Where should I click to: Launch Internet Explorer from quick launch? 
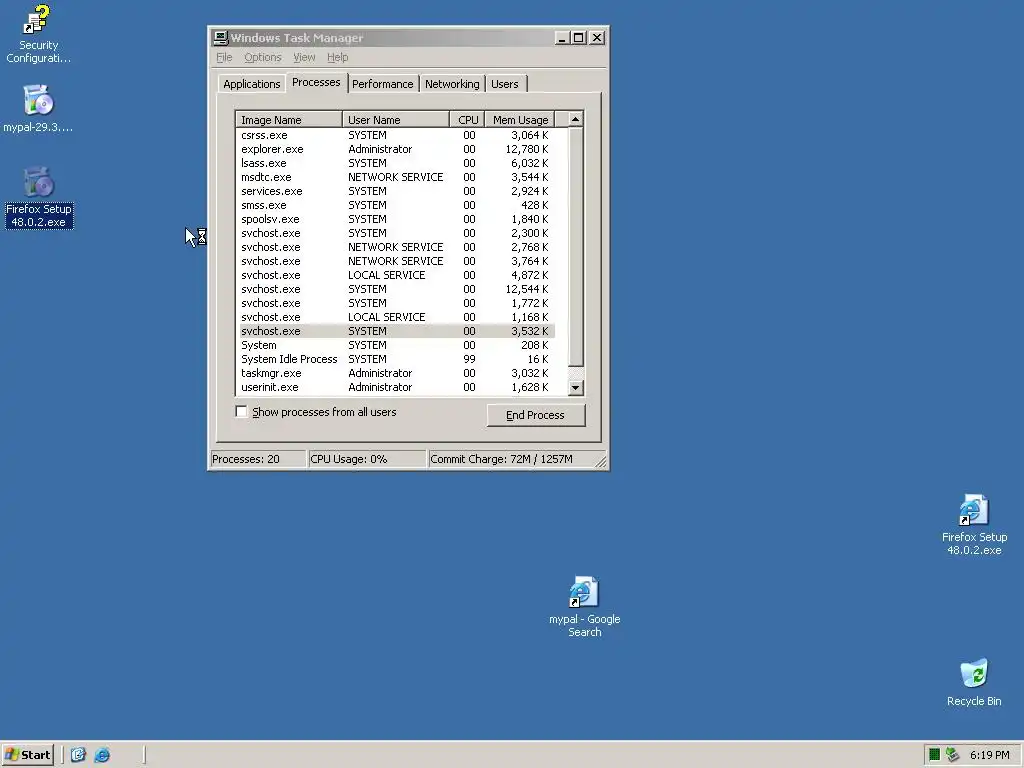pos(103,755)
